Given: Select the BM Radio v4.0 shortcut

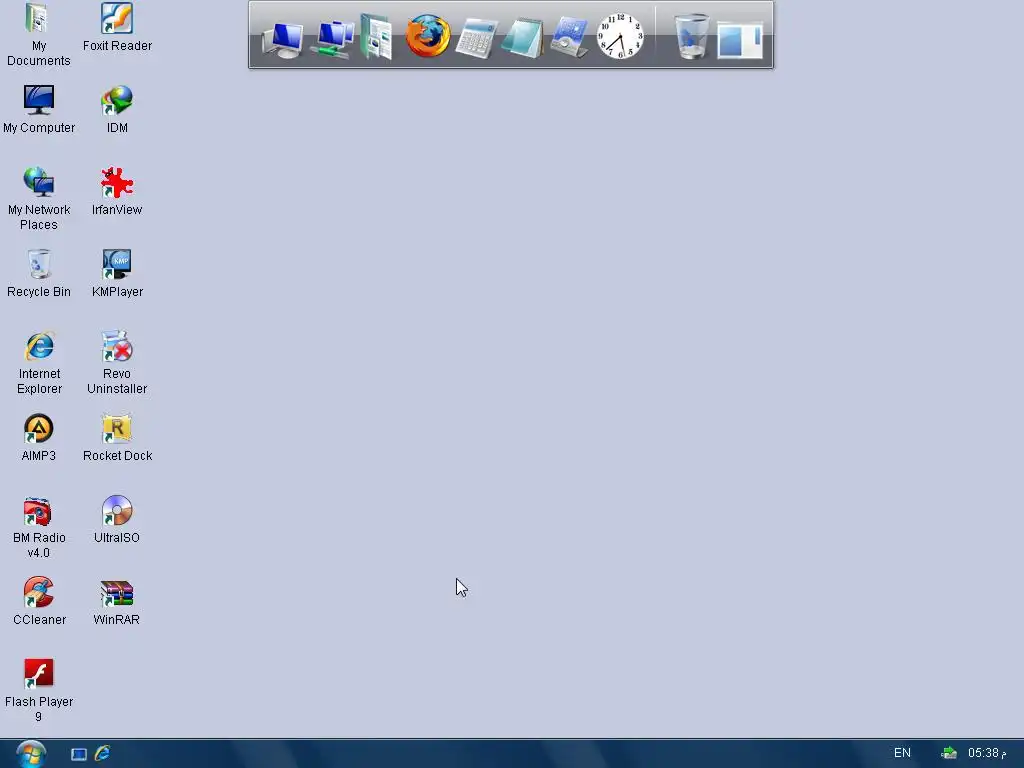Looking at the screenshot, I should coord(39,526).
